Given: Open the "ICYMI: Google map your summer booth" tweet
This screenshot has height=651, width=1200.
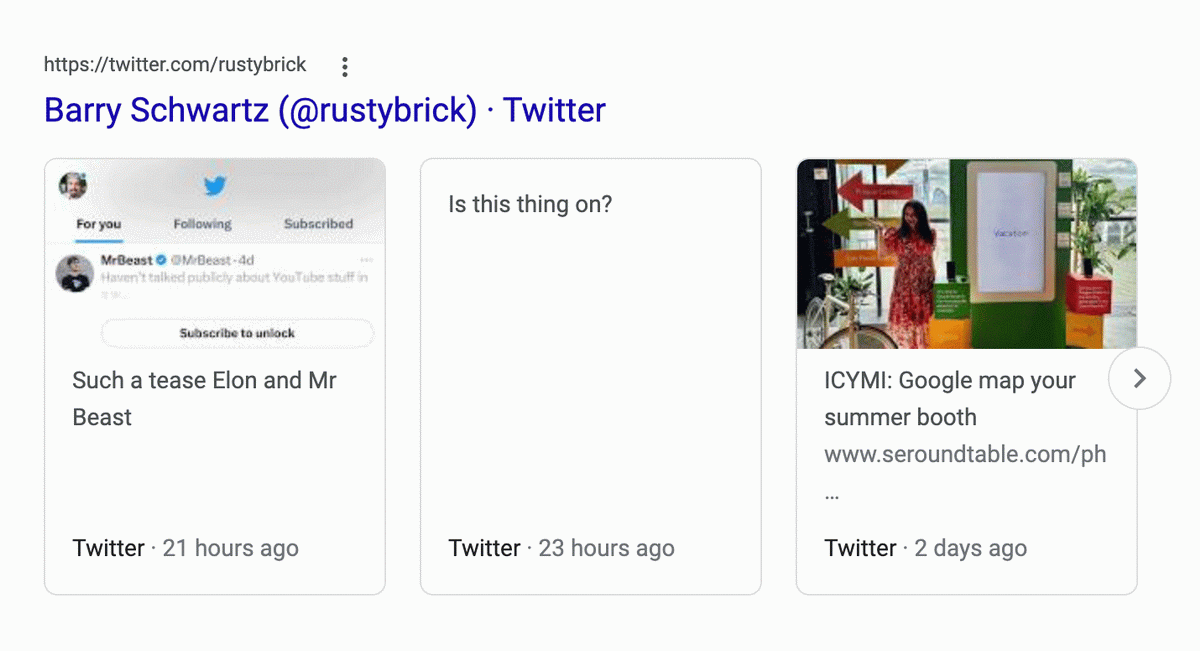Looking at the screenshot, I should (x=949, y=398).
